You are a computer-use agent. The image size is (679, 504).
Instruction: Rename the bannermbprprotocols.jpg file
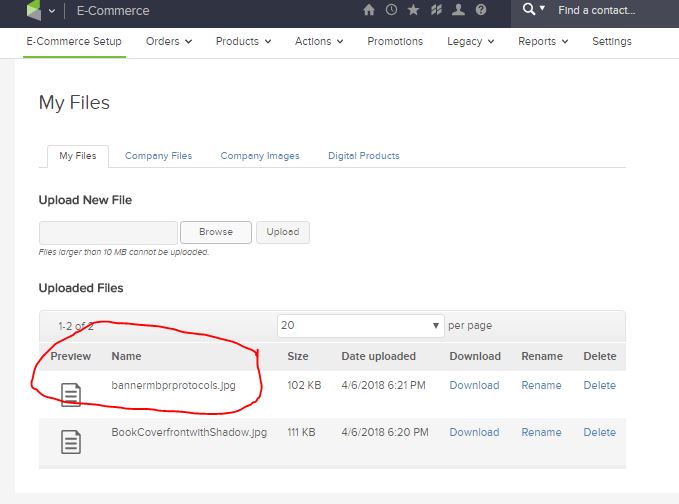[541, 385]
